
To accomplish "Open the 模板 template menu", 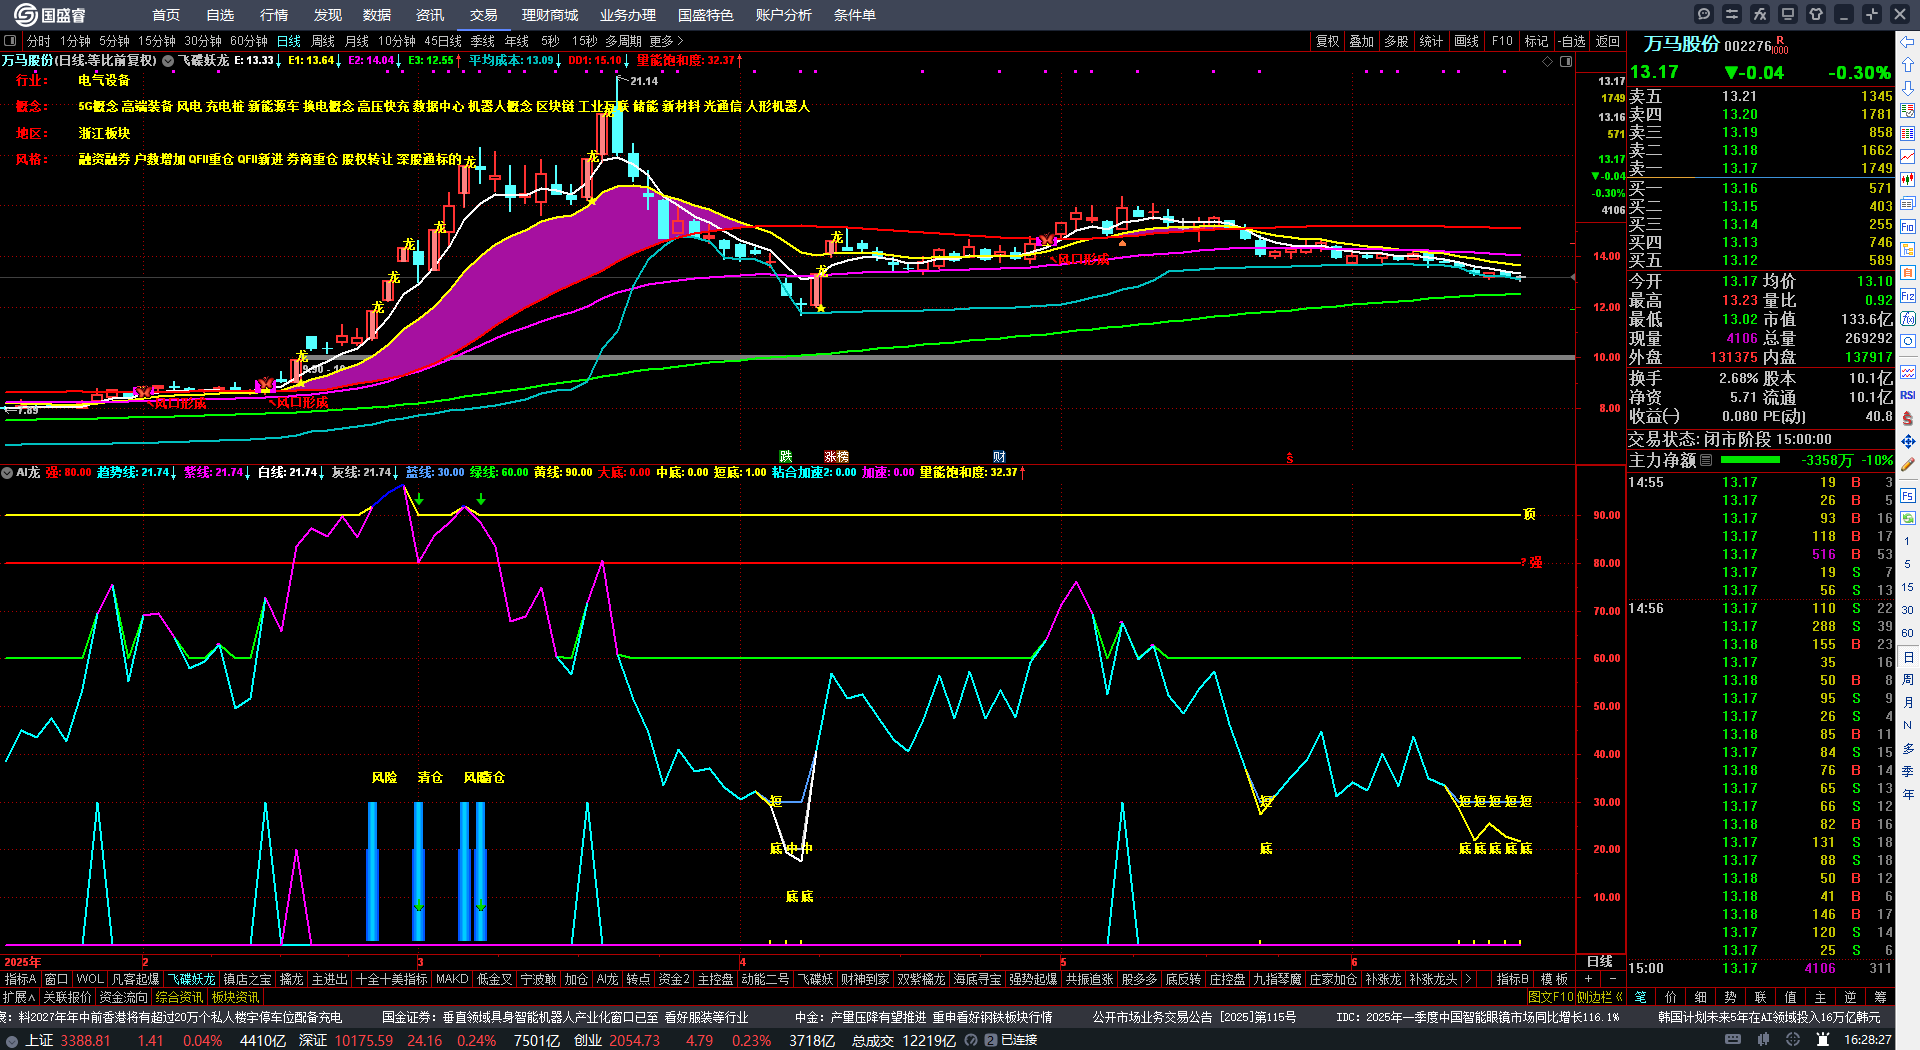I will click(1554, 979).
